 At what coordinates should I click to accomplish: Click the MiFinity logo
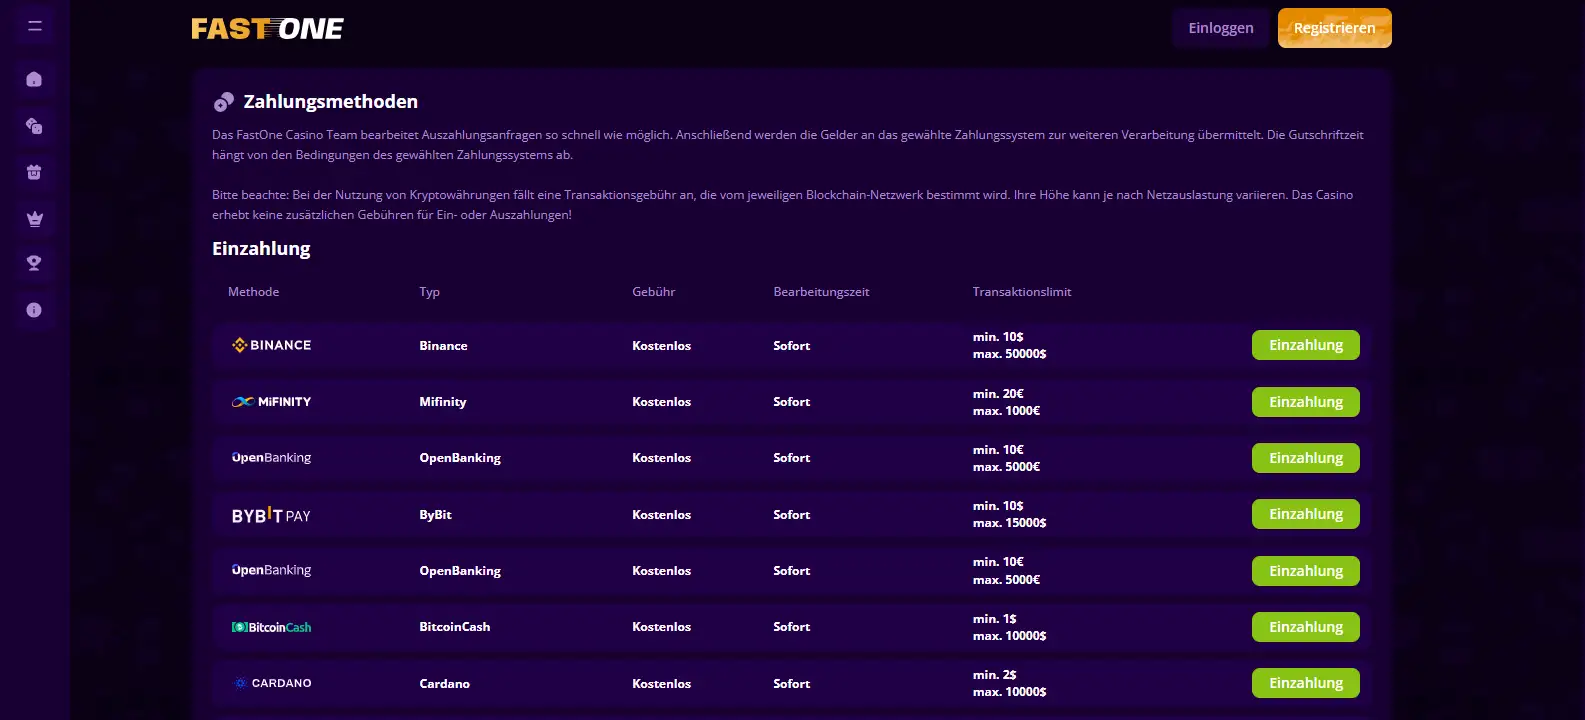tap(271, 402)
